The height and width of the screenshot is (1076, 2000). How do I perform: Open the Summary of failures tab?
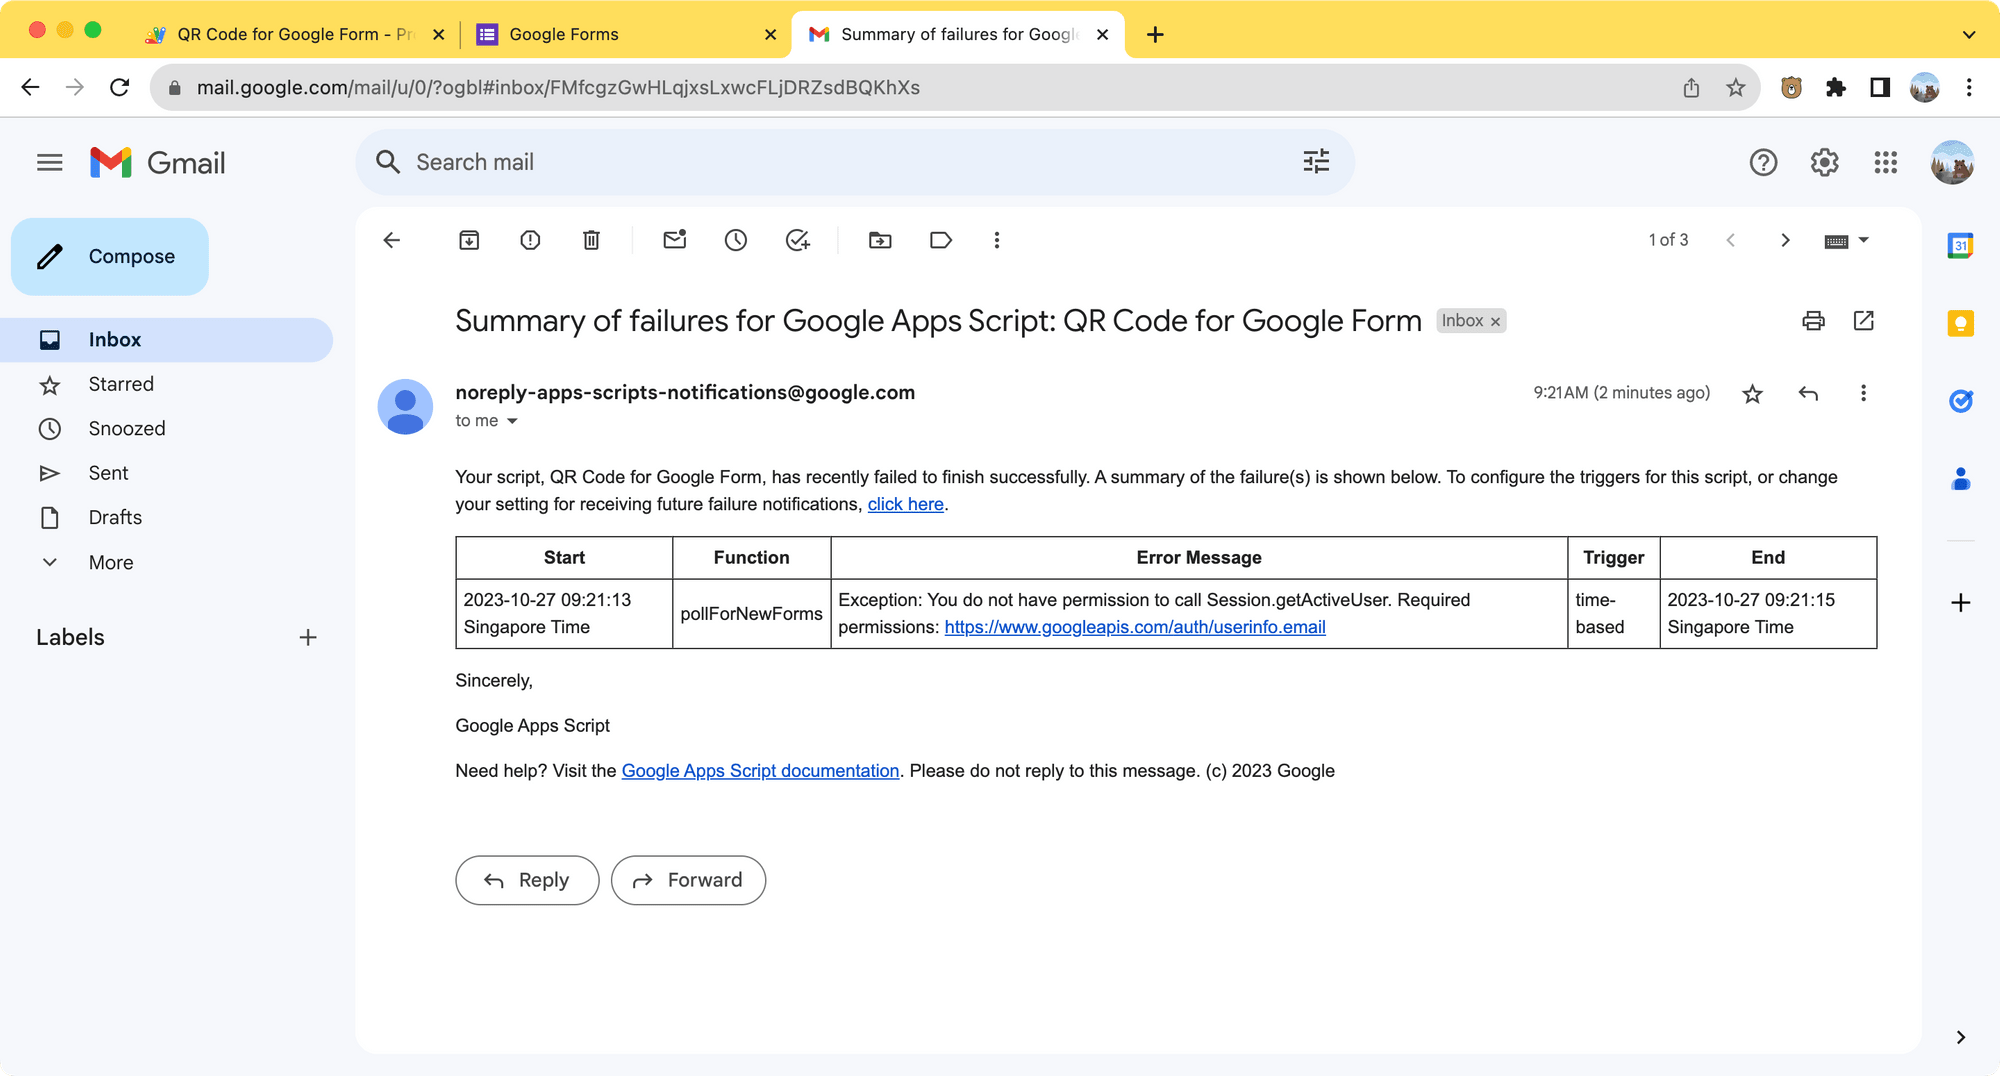tap(950, 33)
